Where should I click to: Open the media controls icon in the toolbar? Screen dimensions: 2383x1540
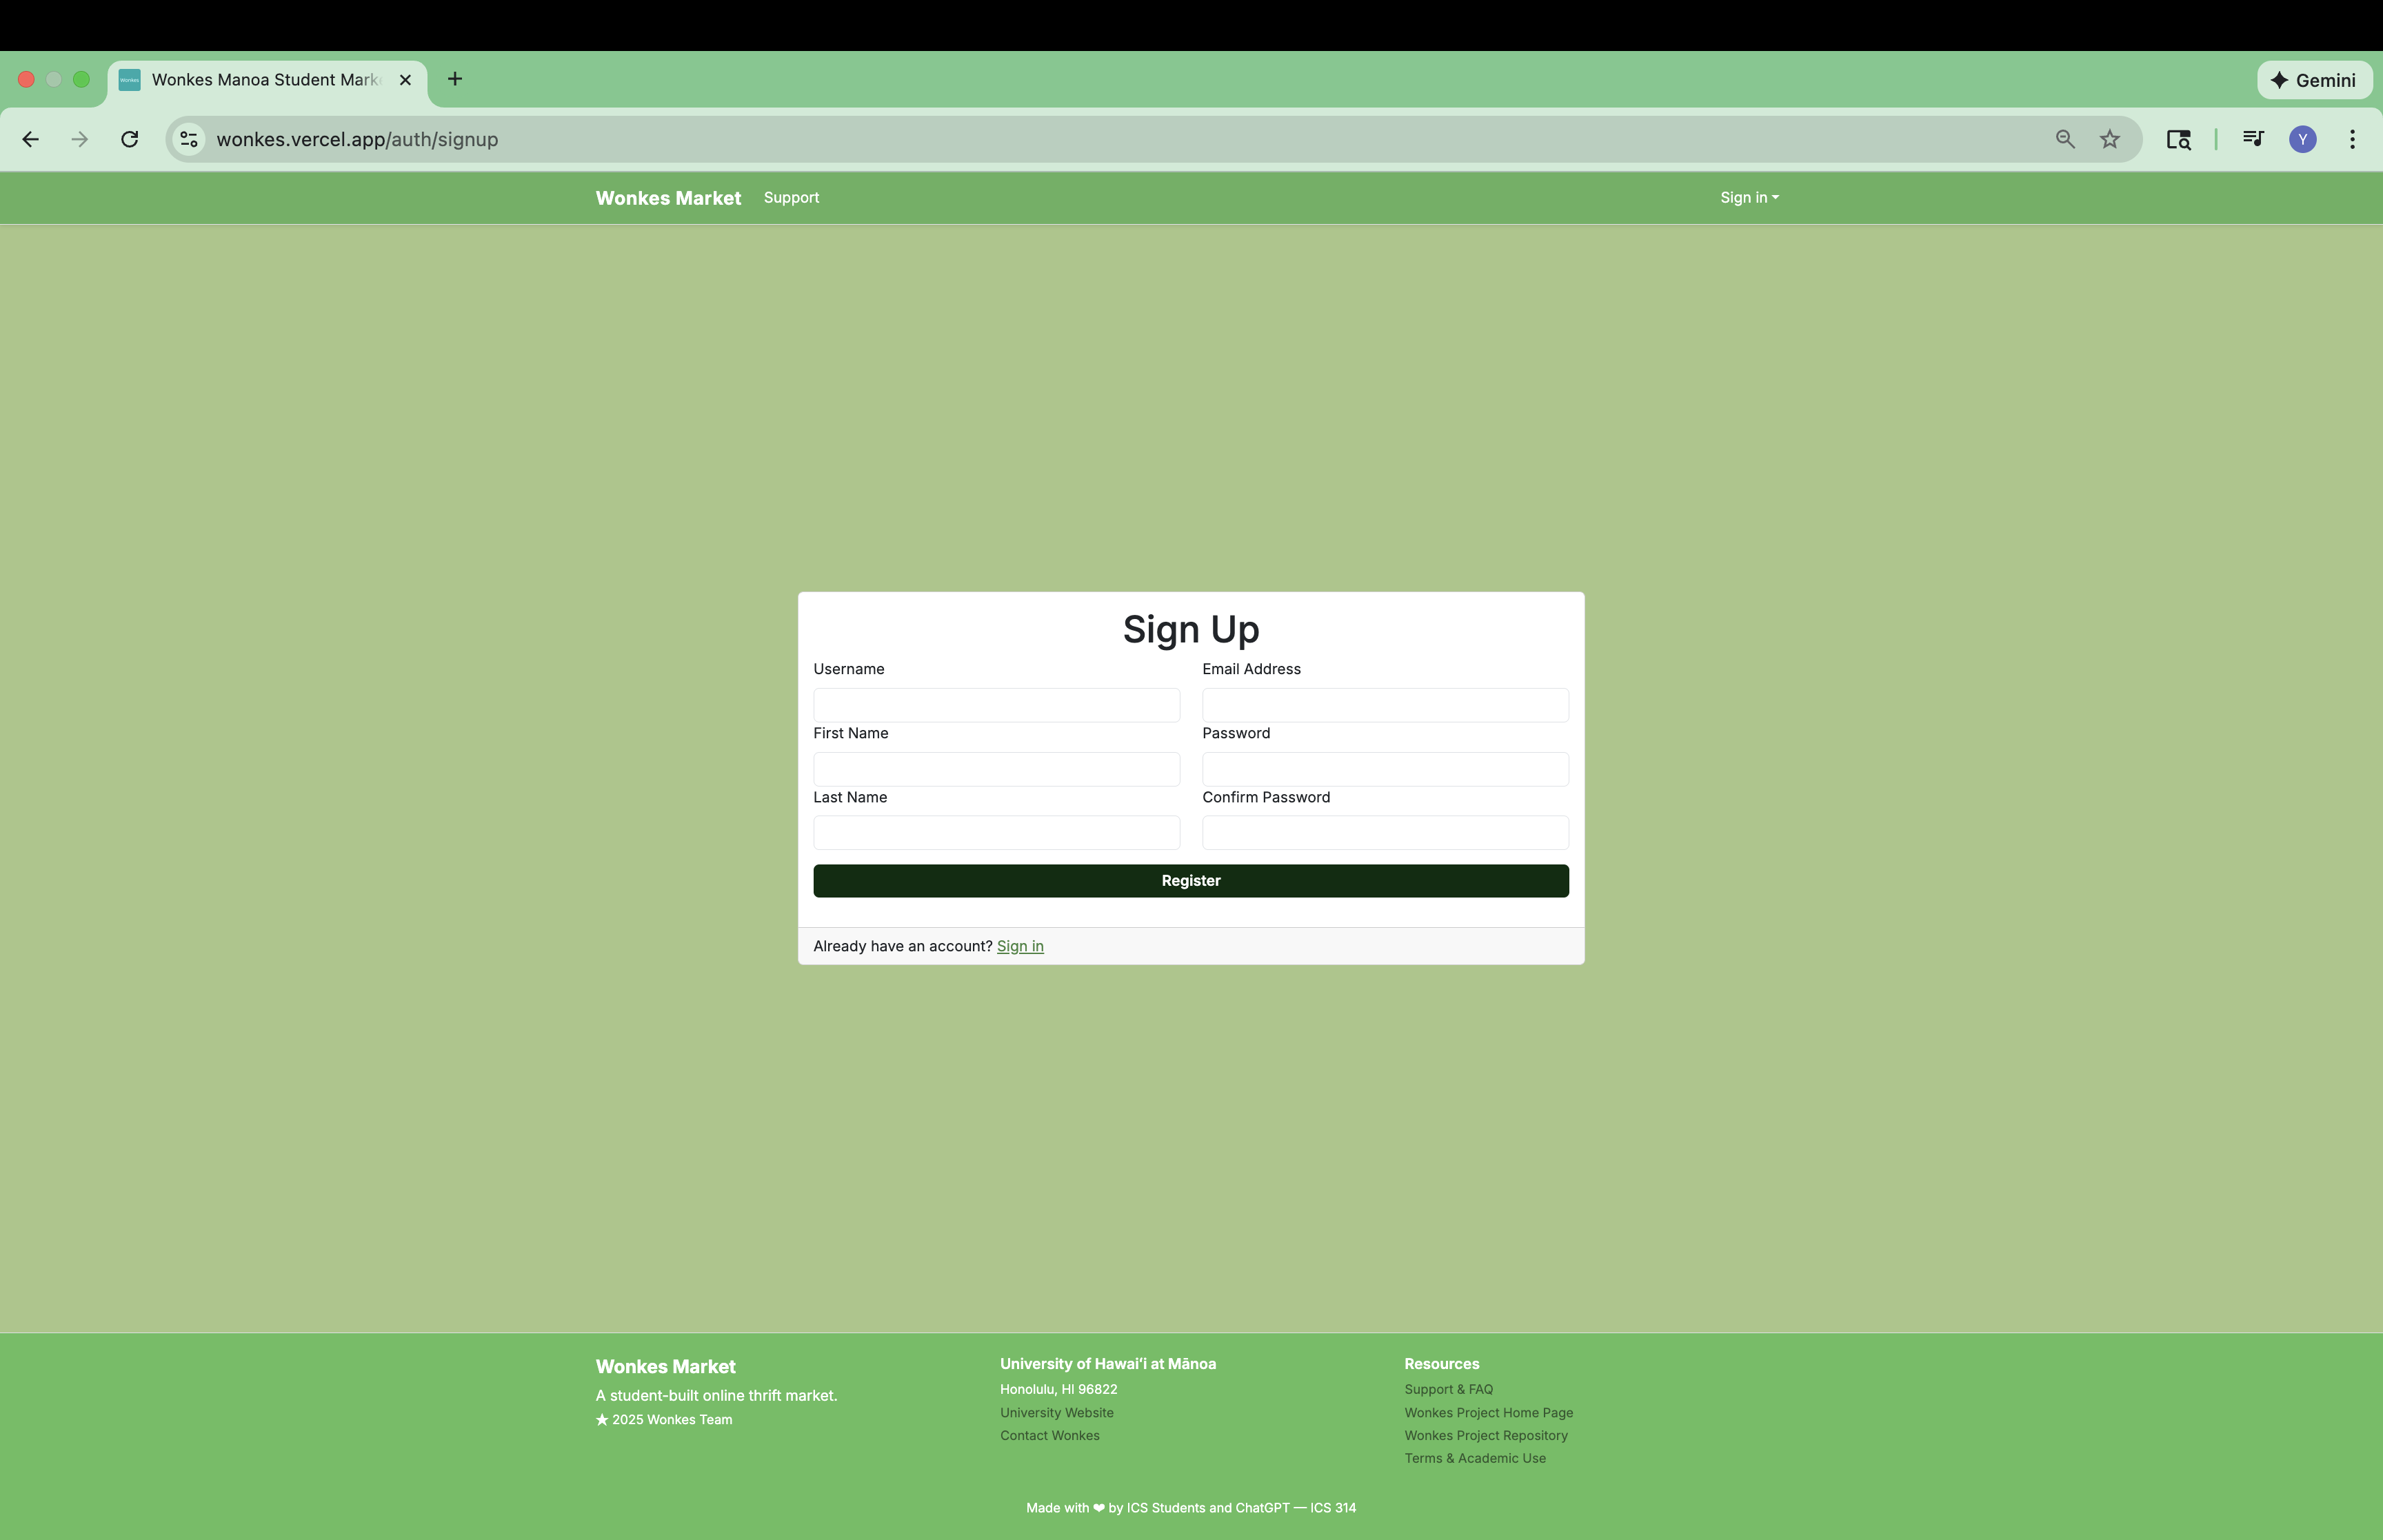(x=2253, y=139)
